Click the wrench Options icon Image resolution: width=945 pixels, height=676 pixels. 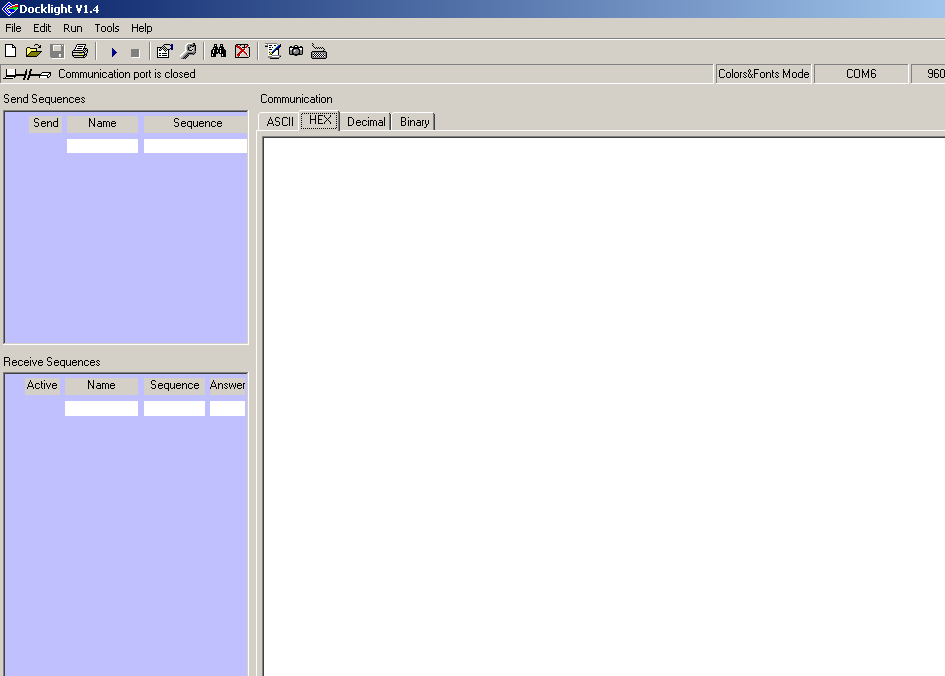[x=189, y=51]
